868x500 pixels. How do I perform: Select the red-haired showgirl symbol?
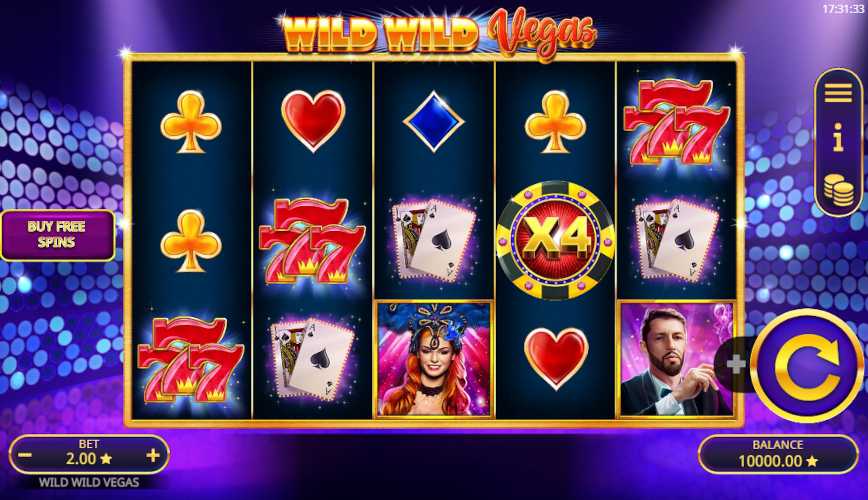point(434,359)
